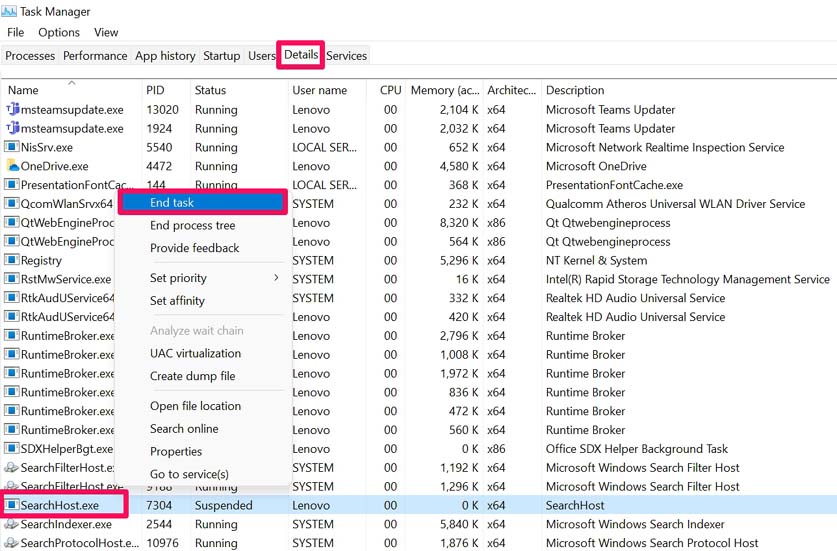Switch to the App history tab

pos(165,56)
